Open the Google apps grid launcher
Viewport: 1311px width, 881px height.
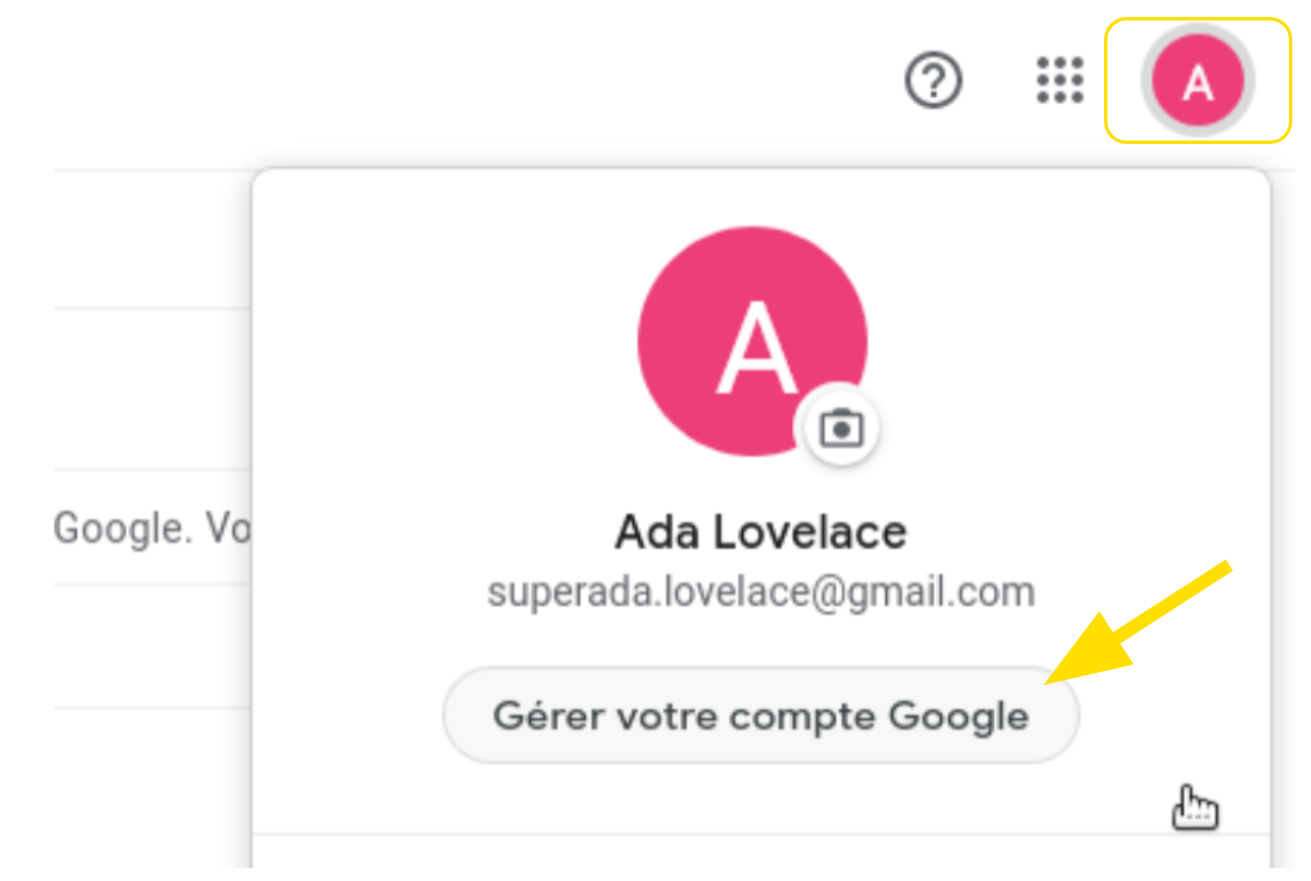[x=1060, y=80]
